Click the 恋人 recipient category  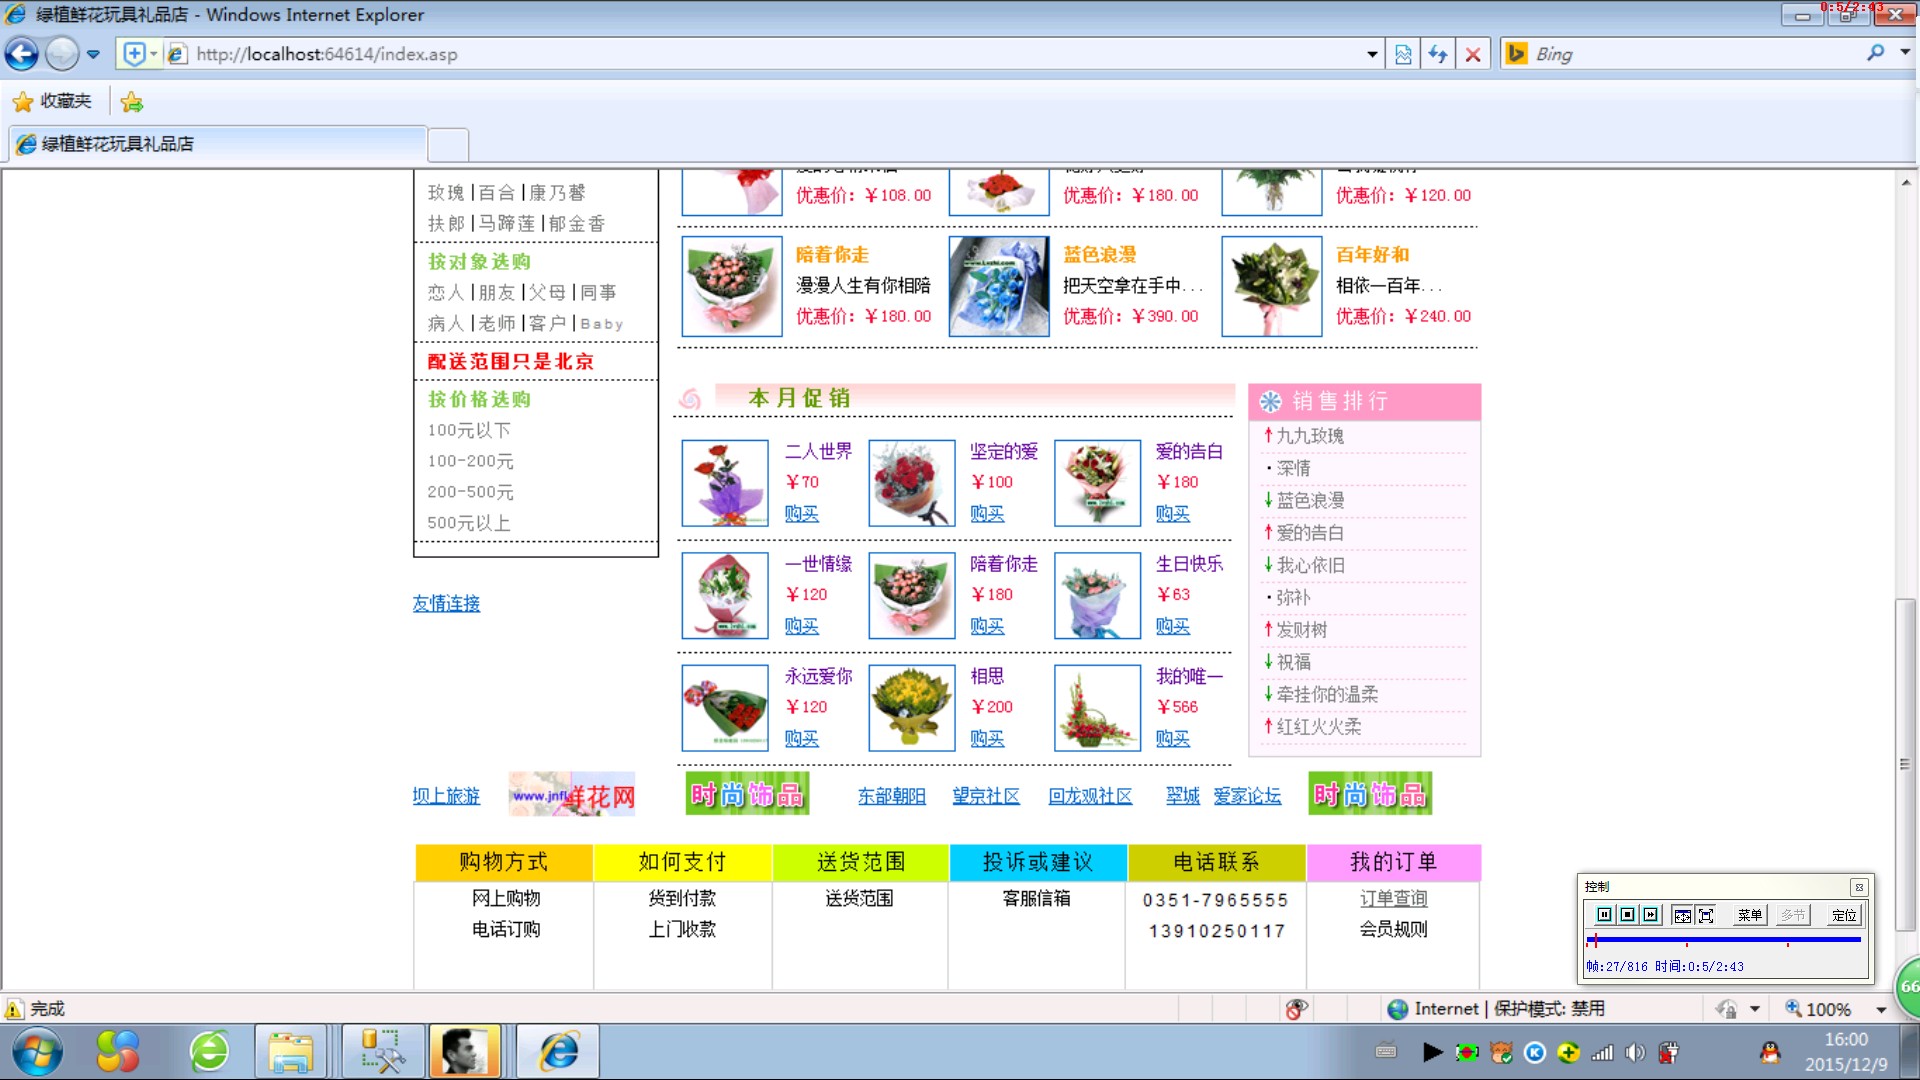coord(445,292)
